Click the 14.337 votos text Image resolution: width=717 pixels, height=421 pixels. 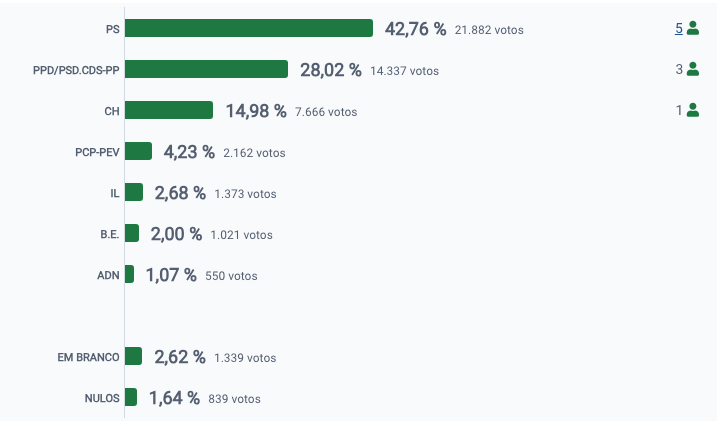point(404,71)
